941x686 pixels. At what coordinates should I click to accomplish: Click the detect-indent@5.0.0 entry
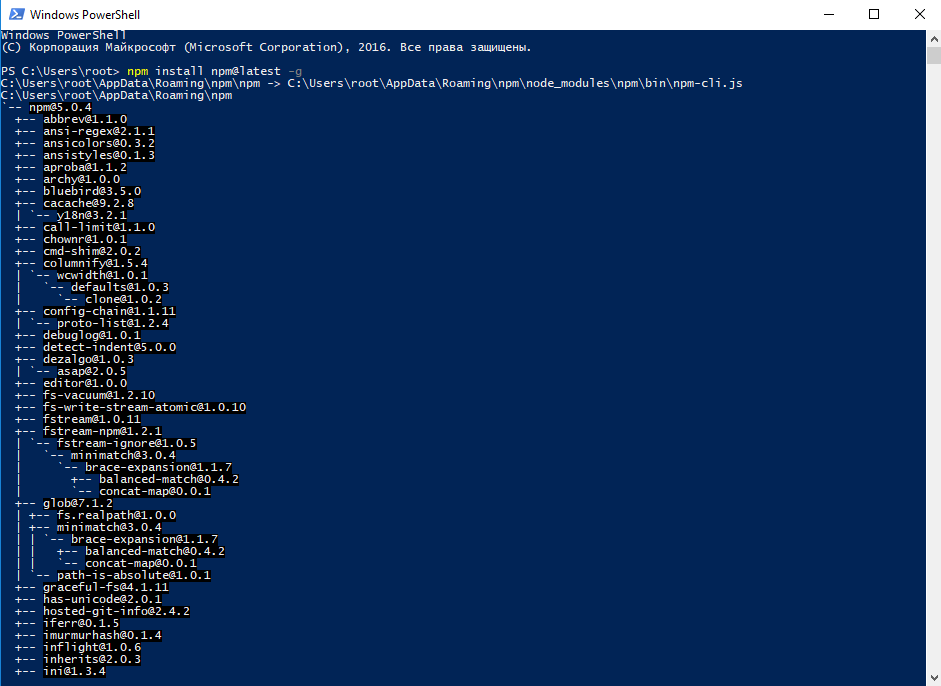(109, 348)
